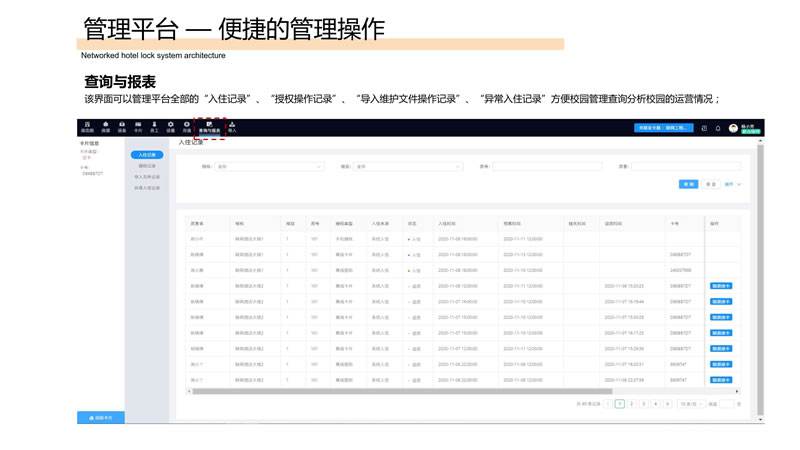Viewport: 800px width, 450px height.
Task: Open the rows-per-page dropdown
Action: coord(691,404)
